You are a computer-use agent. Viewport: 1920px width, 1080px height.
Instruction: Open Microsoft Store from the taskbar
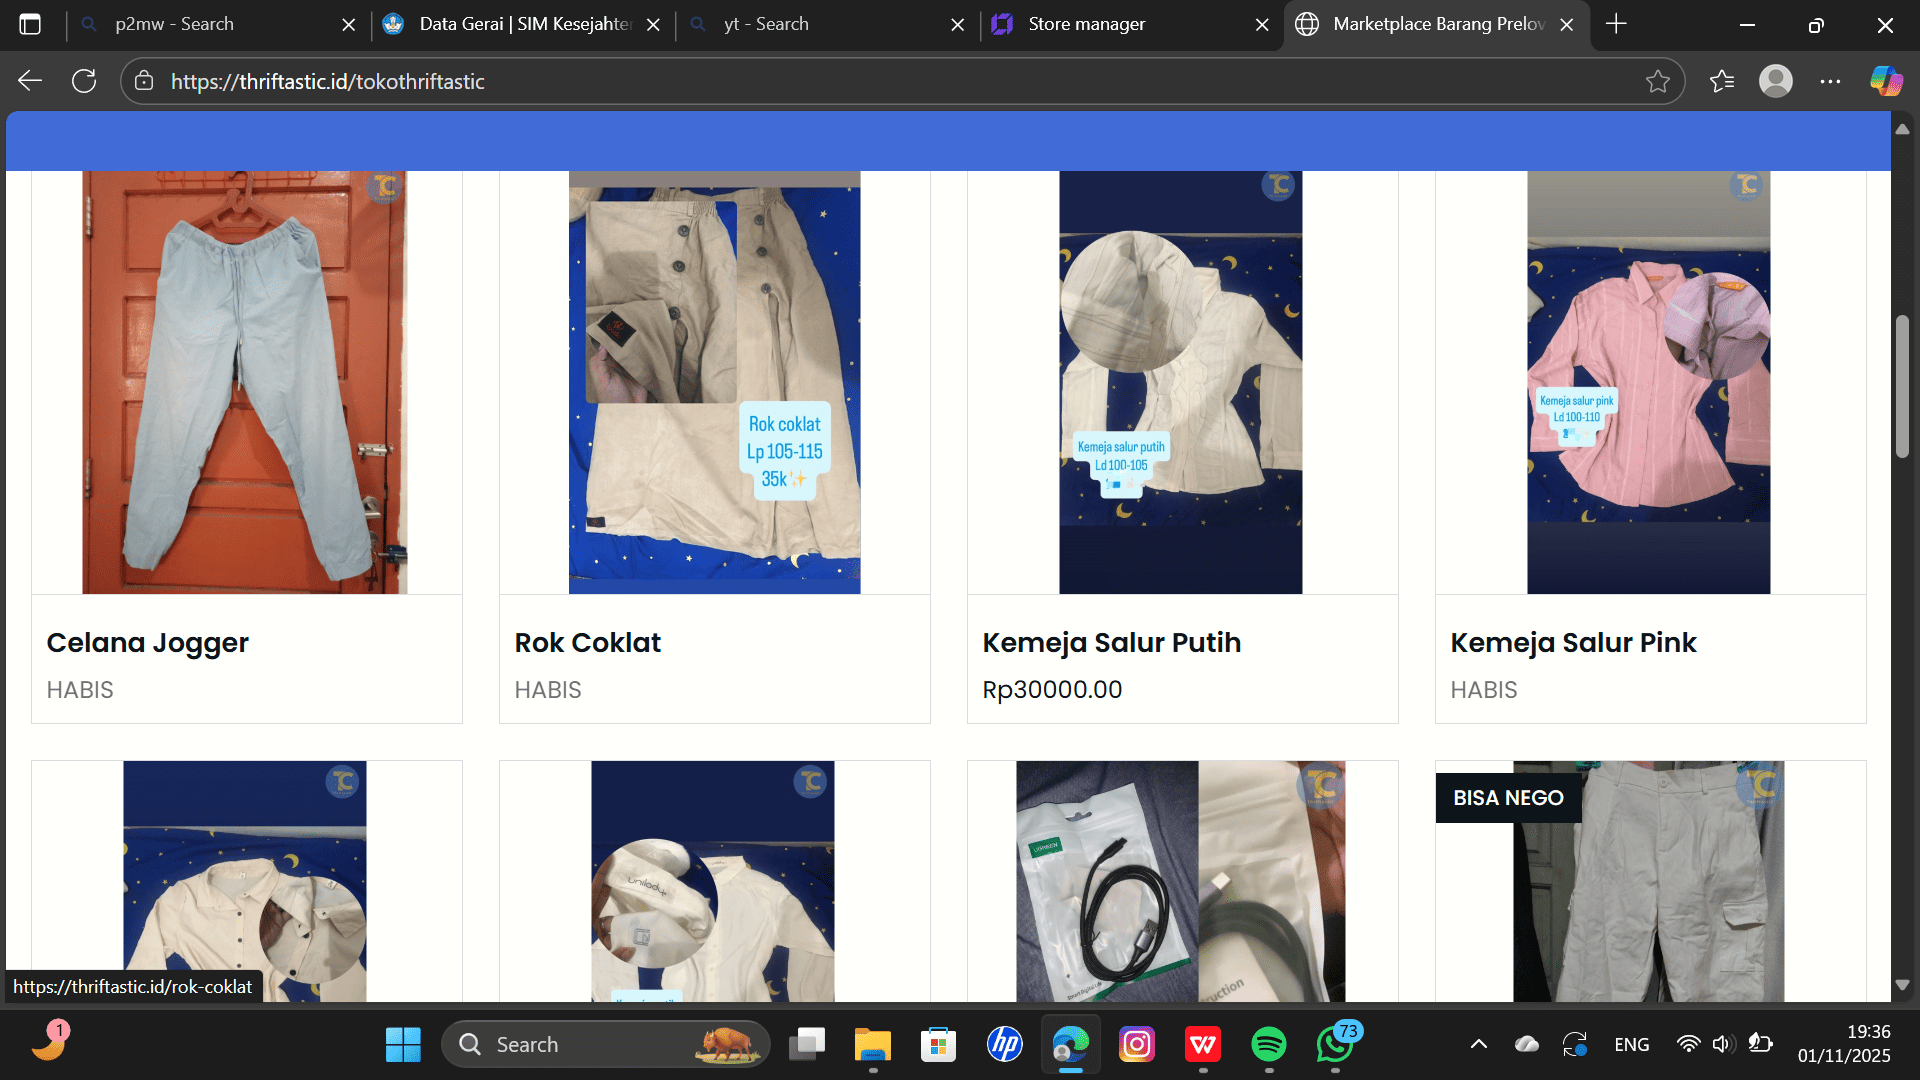[x=938, y=1045]
